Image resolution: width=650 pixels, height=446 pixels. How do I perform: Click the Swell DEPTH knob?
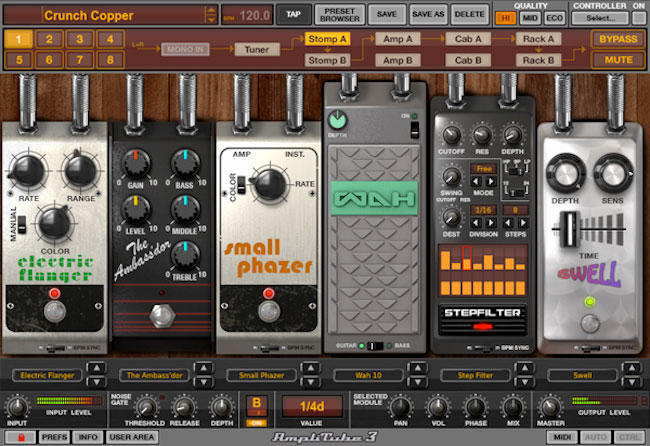565,174
